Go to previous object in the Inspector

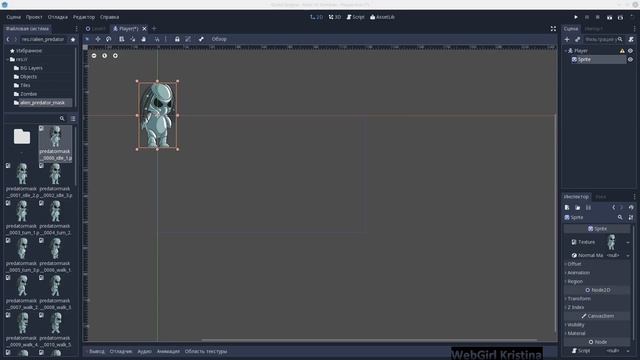click(613, 207)
